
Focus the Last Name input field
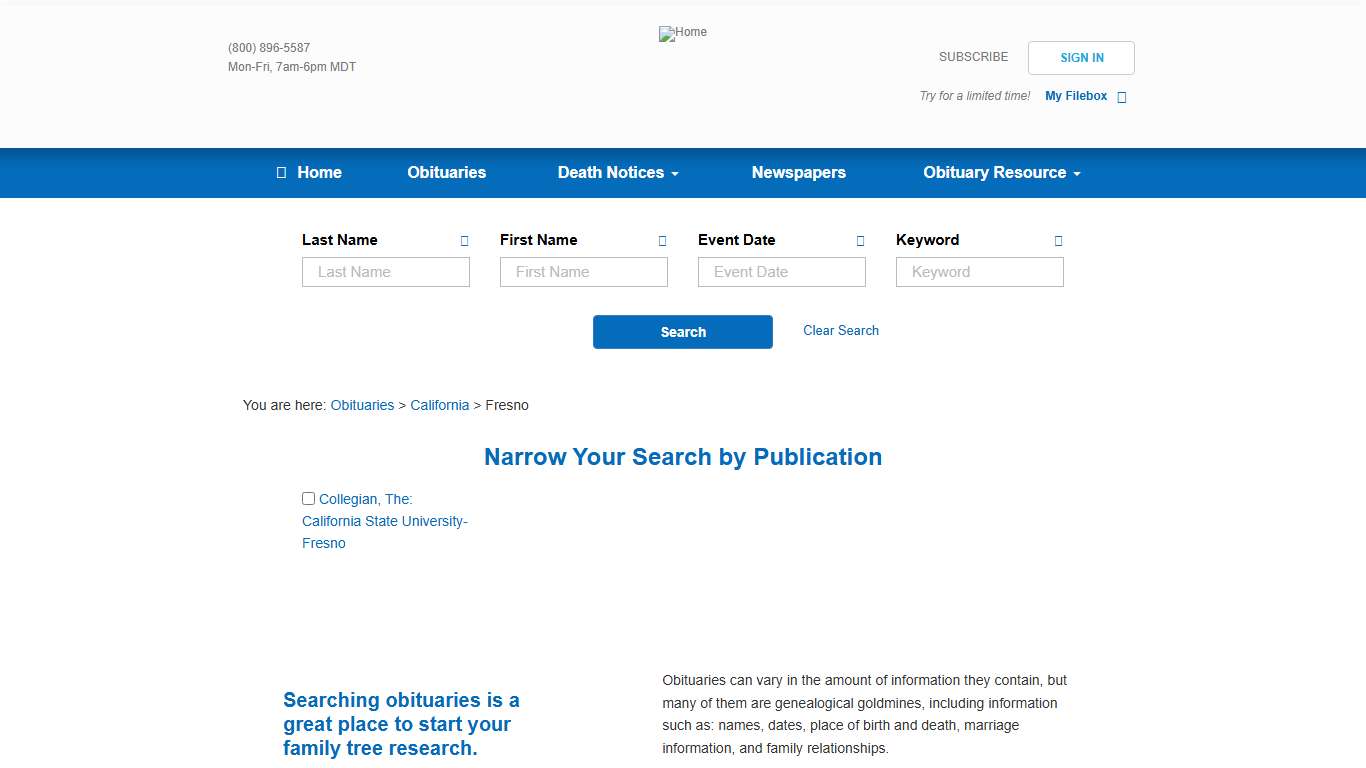385,272
